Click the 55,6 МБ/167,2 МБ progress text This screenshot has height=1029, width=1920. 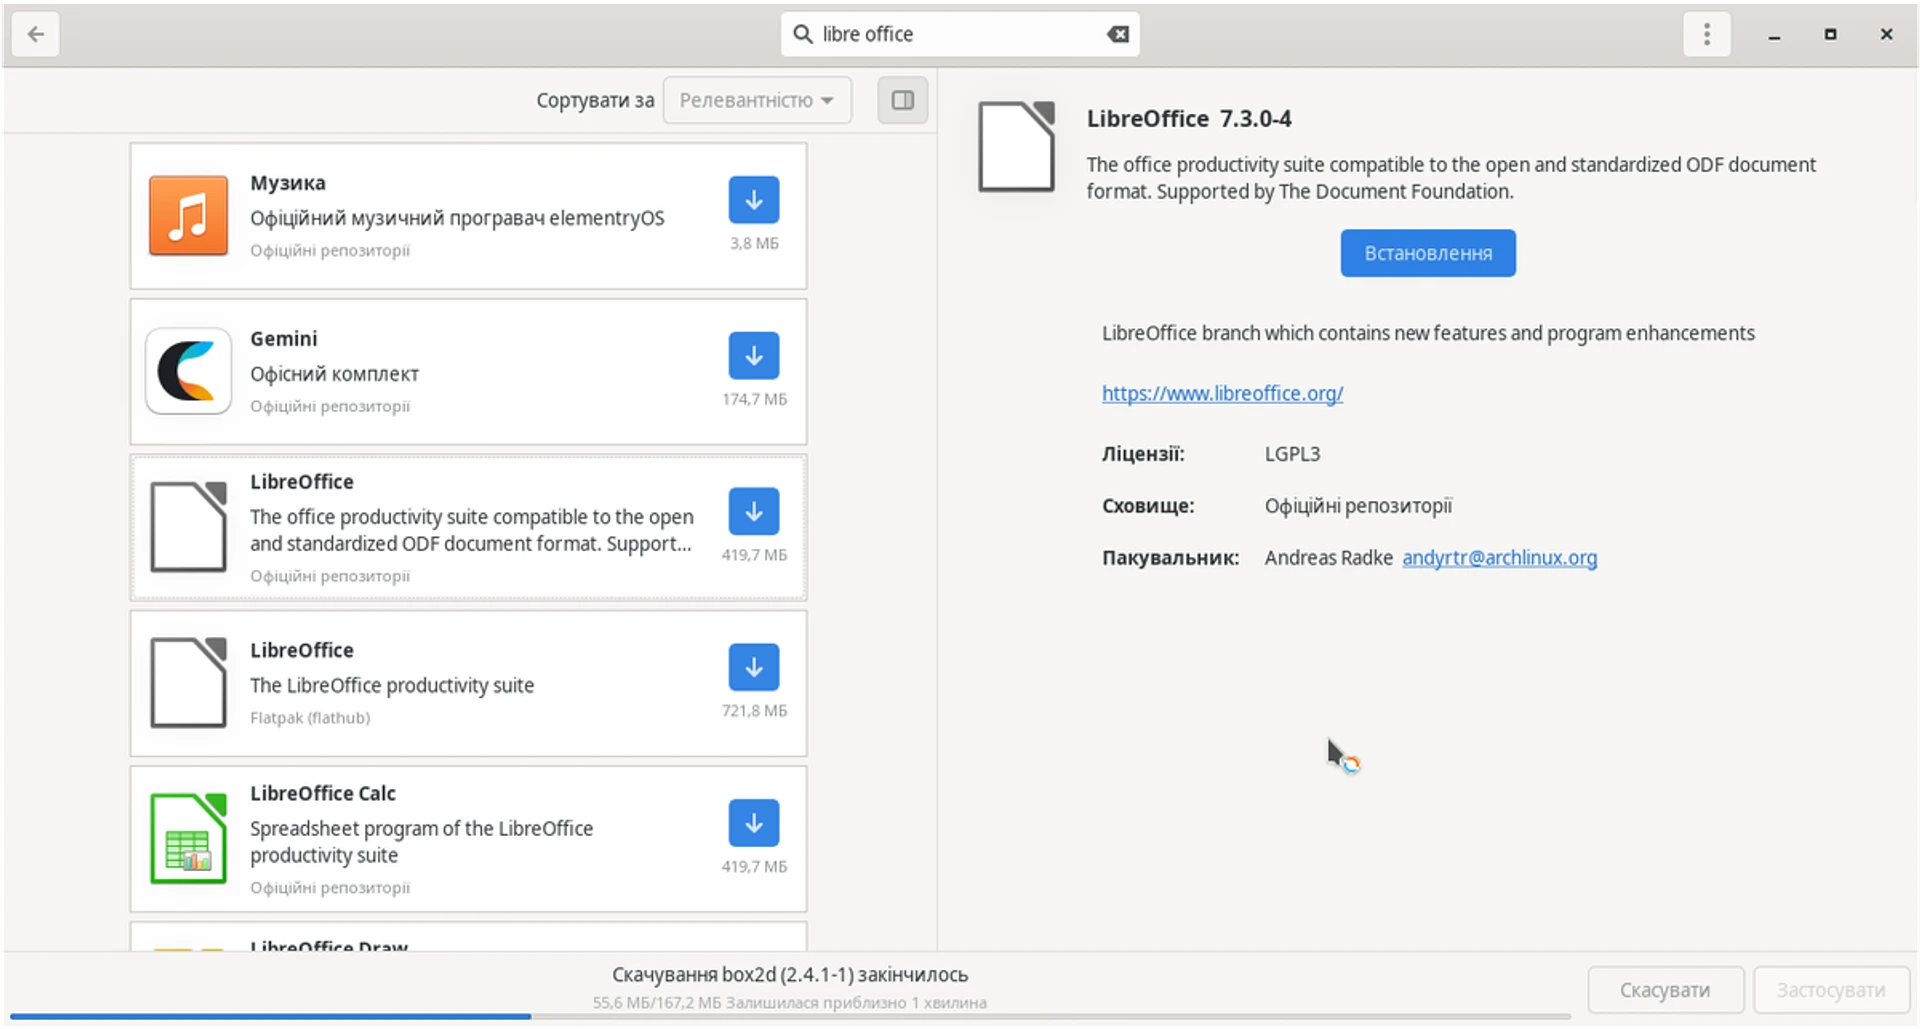point(790,1003)
